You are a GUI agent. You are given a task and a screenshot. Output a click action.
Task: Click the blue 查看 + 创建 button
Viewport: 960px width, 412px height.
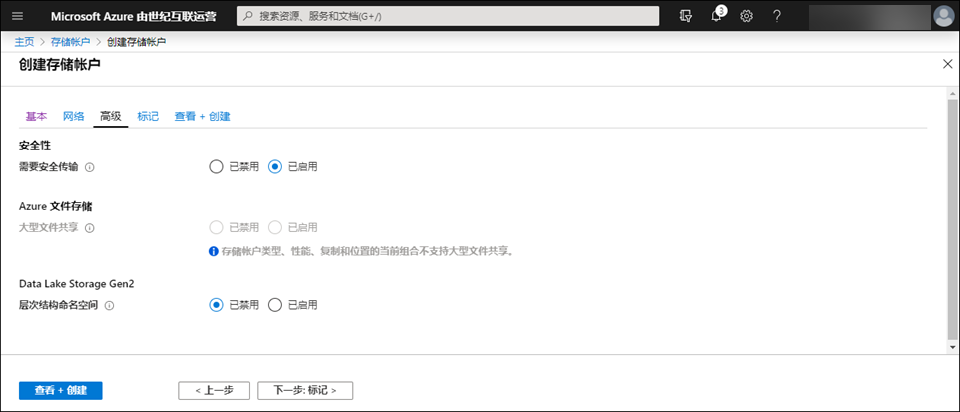coord(61,391)
